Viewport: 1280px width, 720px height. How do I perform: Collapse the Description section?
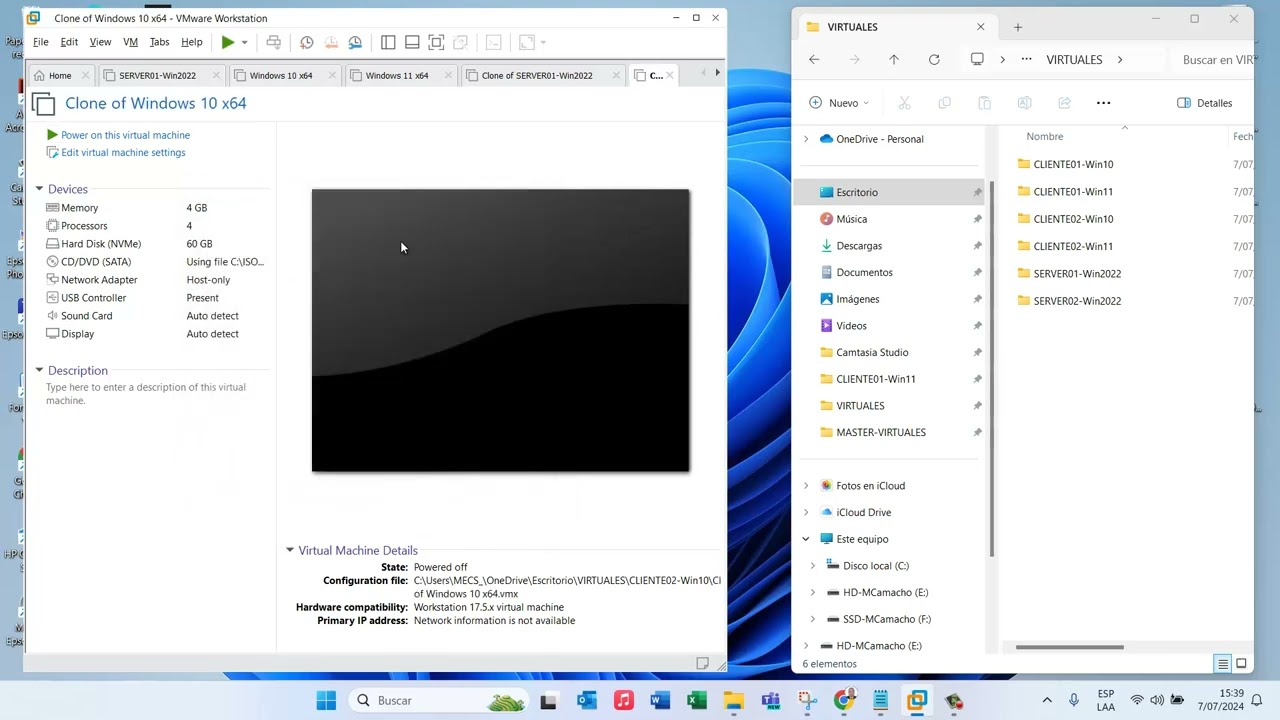39,370
